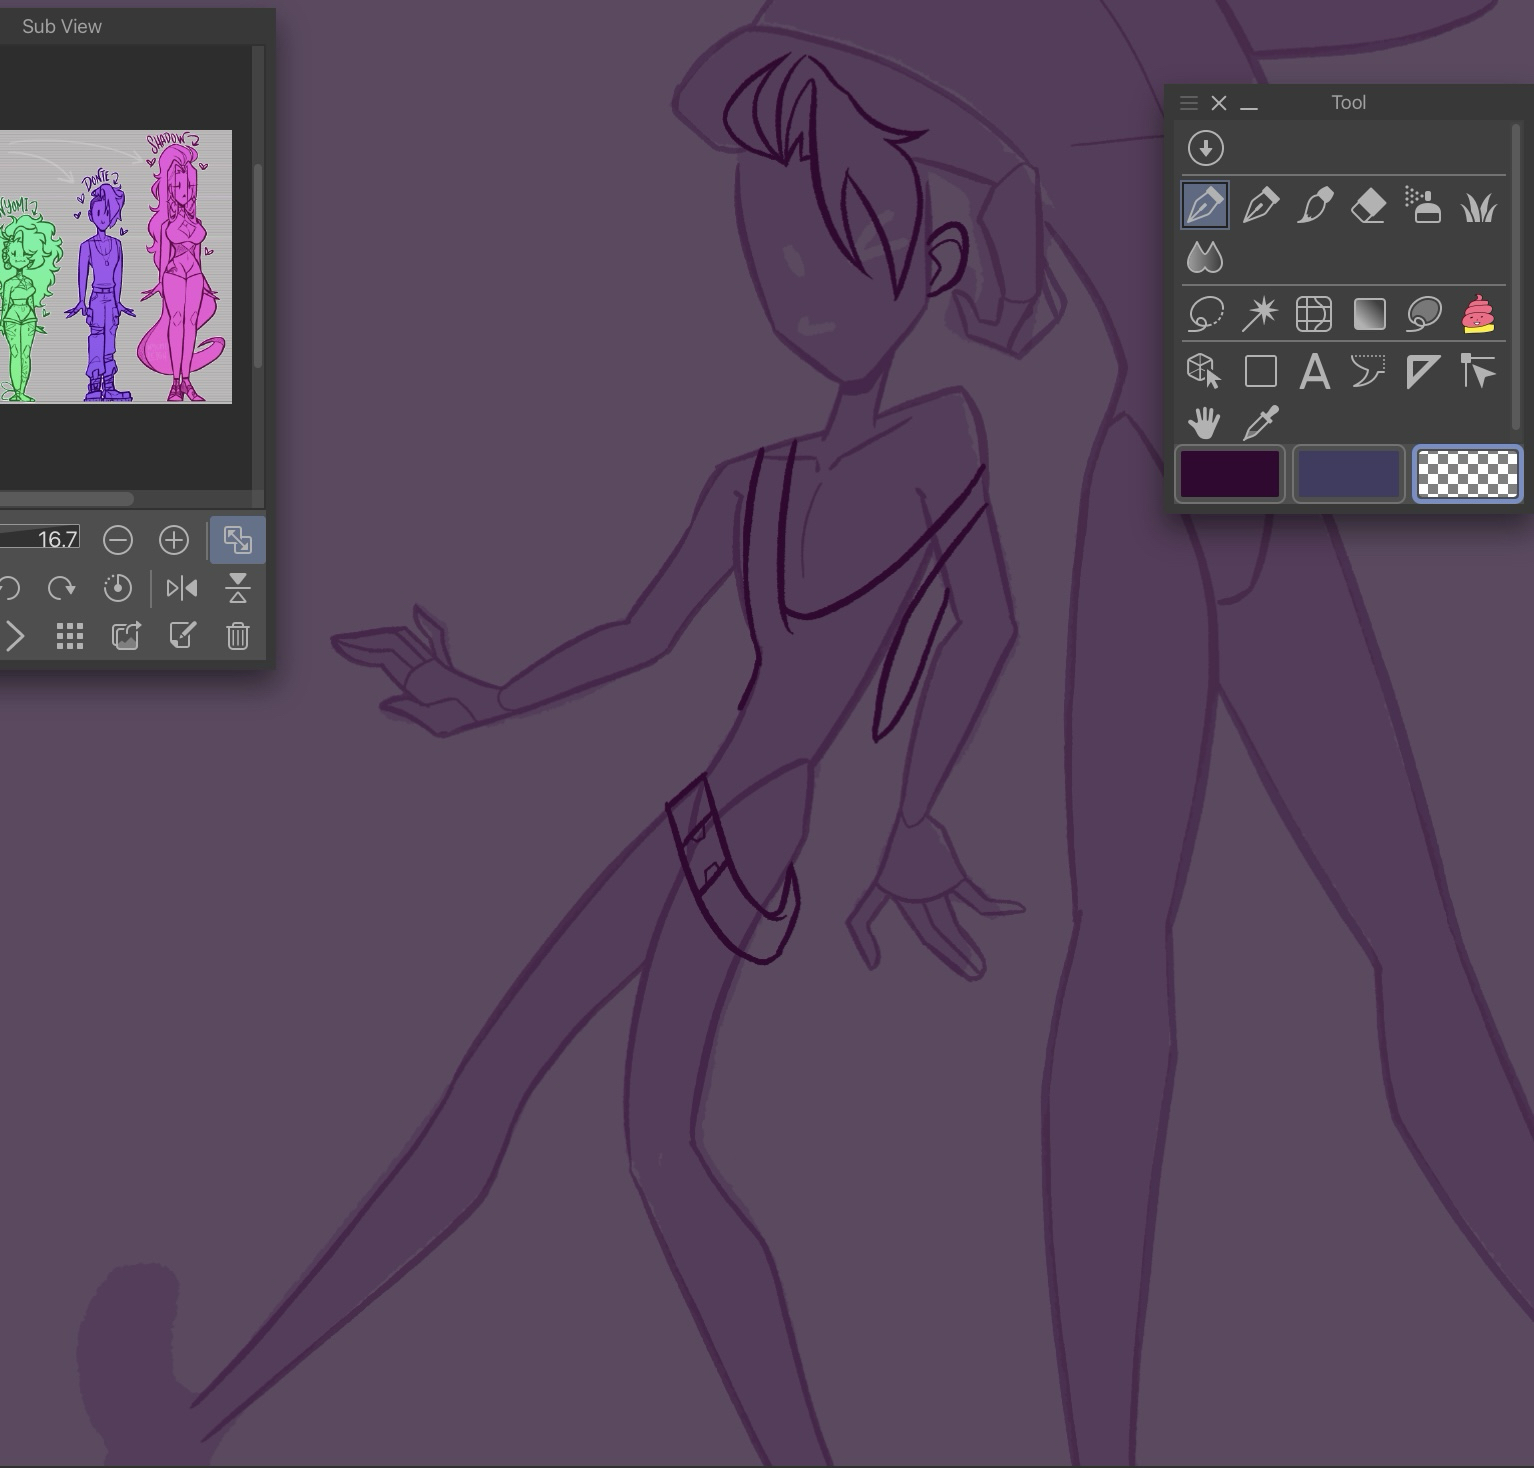Image resolution: width=1534 pixels, height=1468 pixels.
Task: Activate the Auto select magic wand tool
Action: click(1260, 314)
